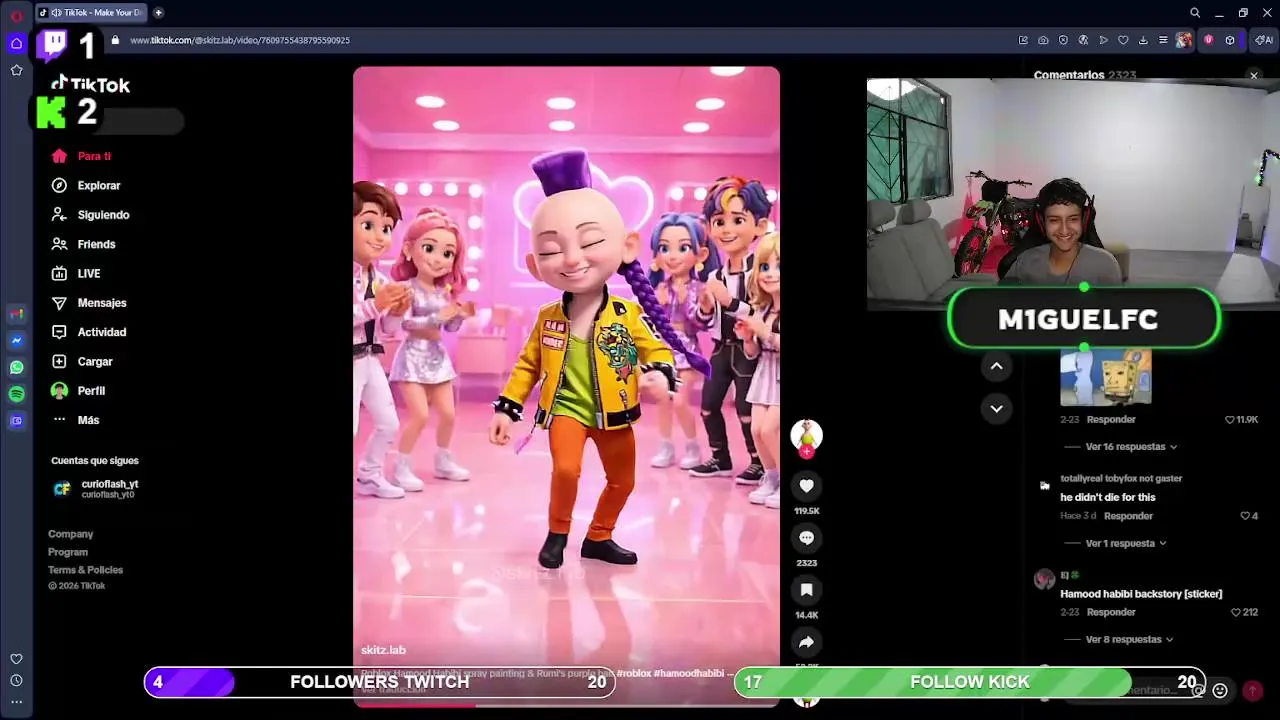Open the easy setup sliders icon
This screenshot has width=1280, height=720.
(1163, 40)
